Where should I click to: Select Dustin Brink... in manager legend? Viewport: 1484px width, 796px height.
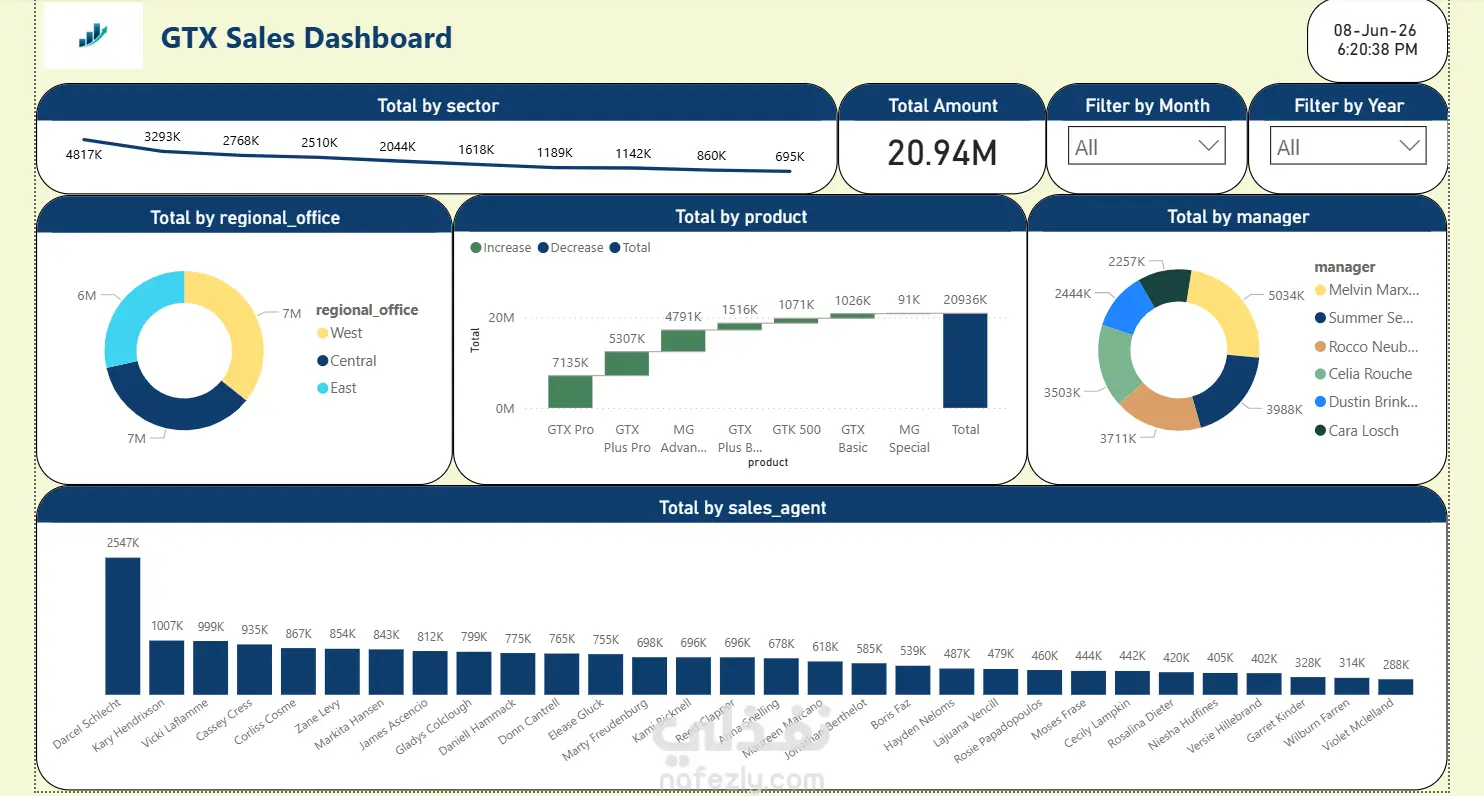click(1366, 402)
